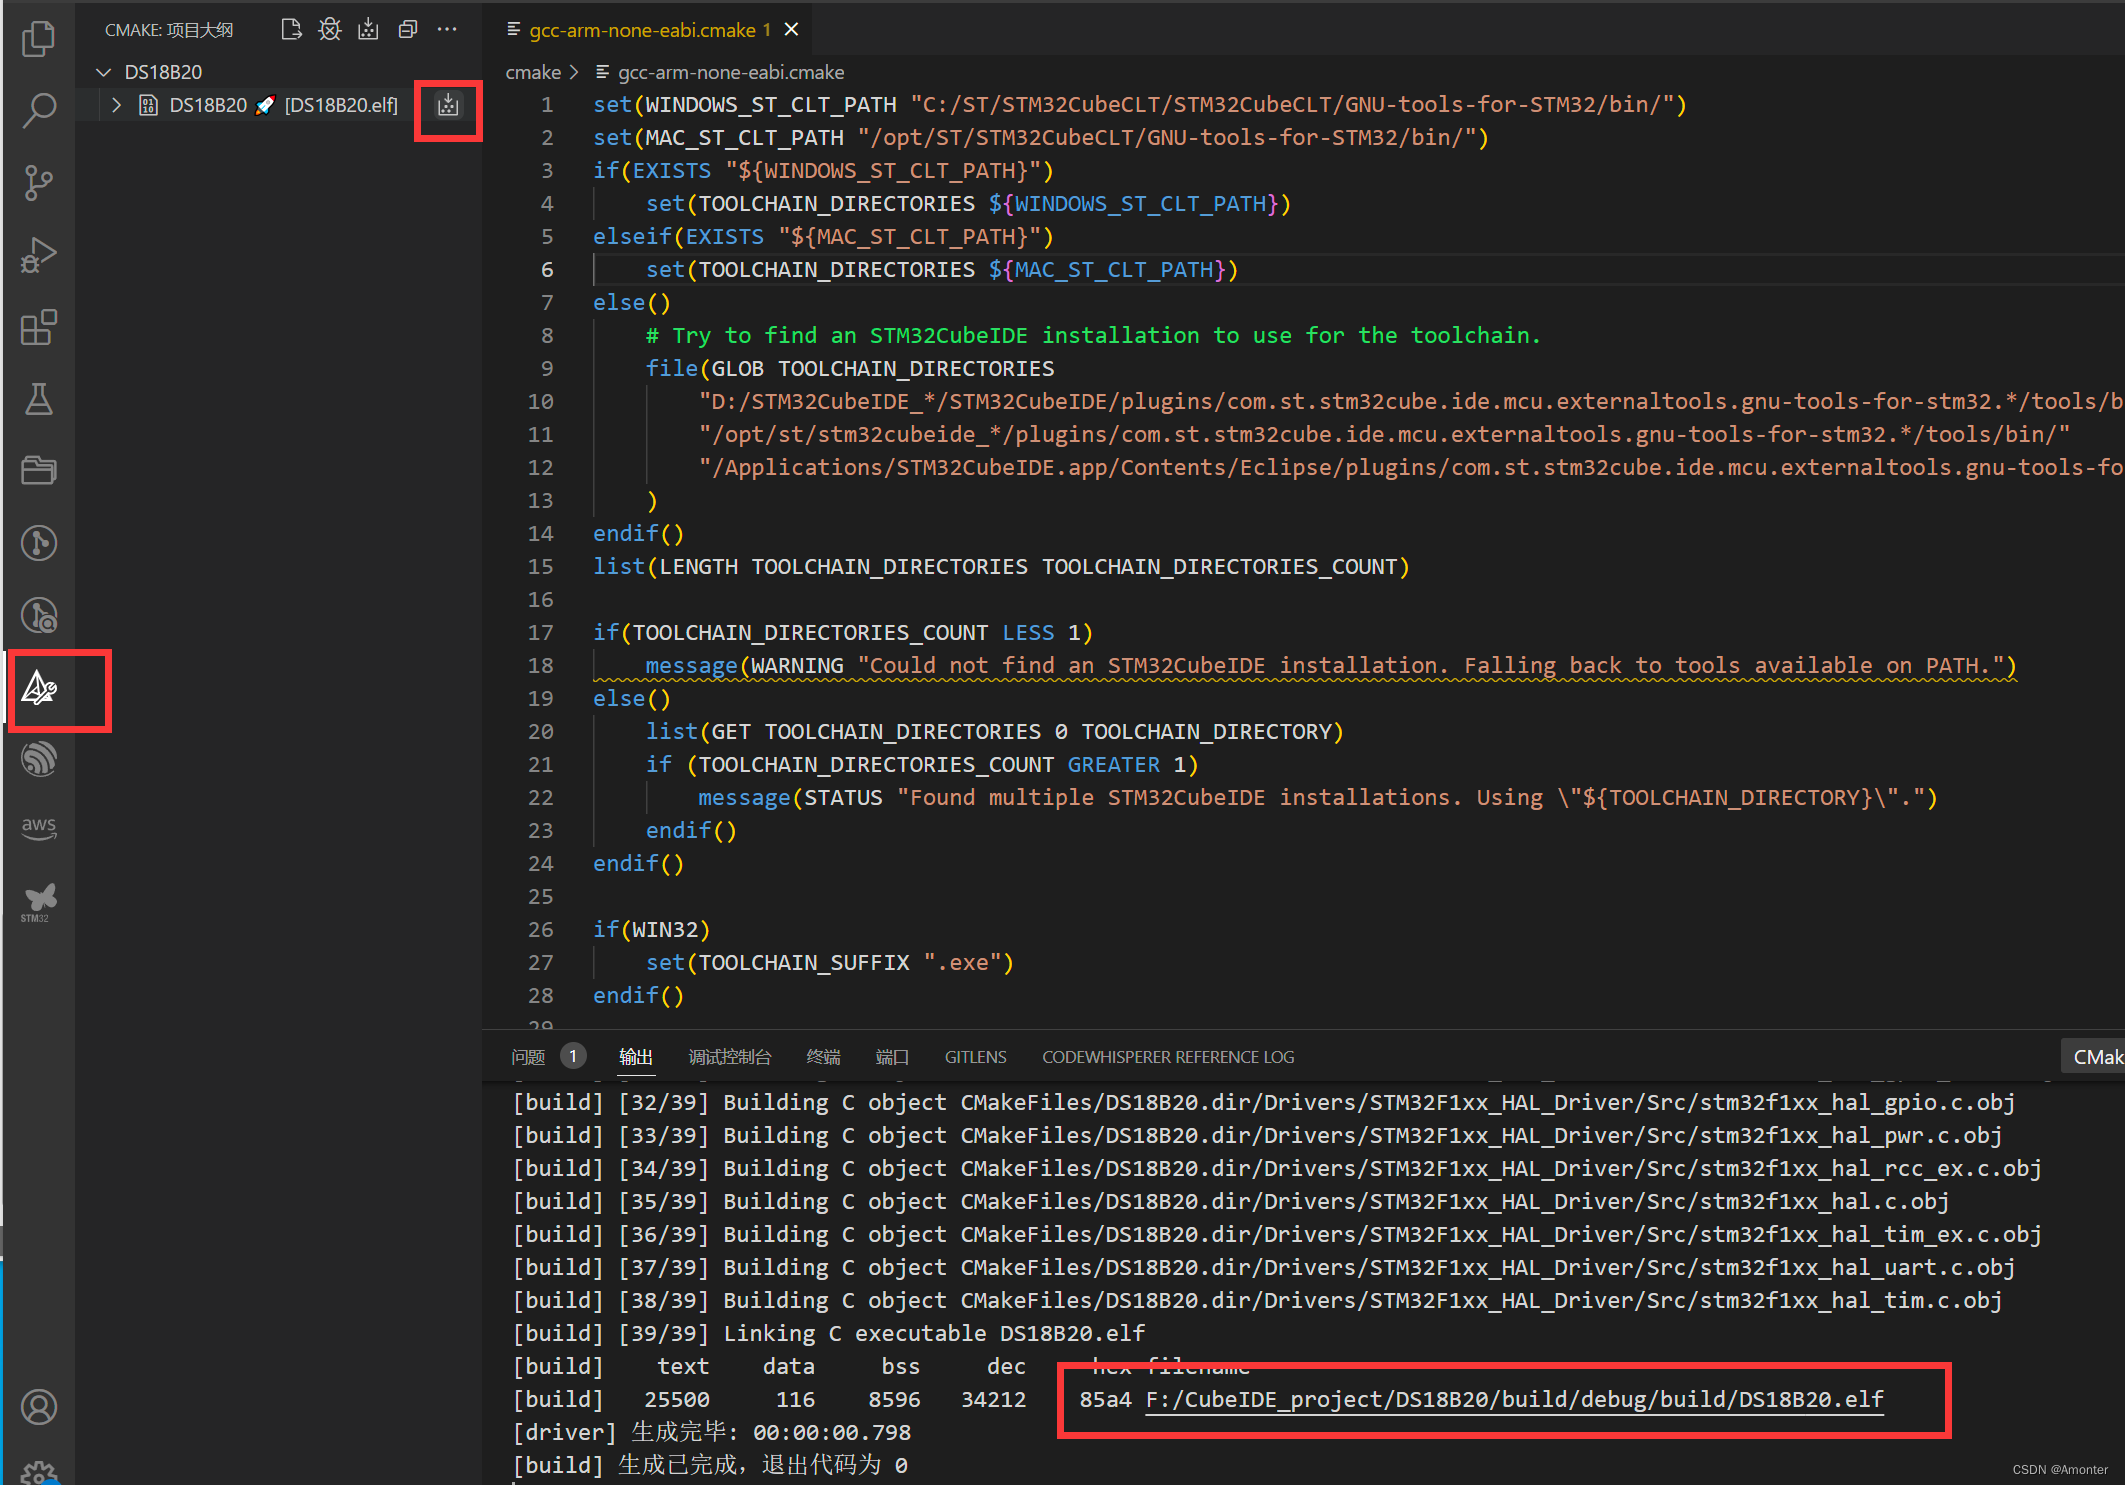The width and height of the screenshot is (2125, 1485).
Task: Click the 'set(TOOLCHAIN_SUFFIX ".exe")' line
Action: coord(829,962)
